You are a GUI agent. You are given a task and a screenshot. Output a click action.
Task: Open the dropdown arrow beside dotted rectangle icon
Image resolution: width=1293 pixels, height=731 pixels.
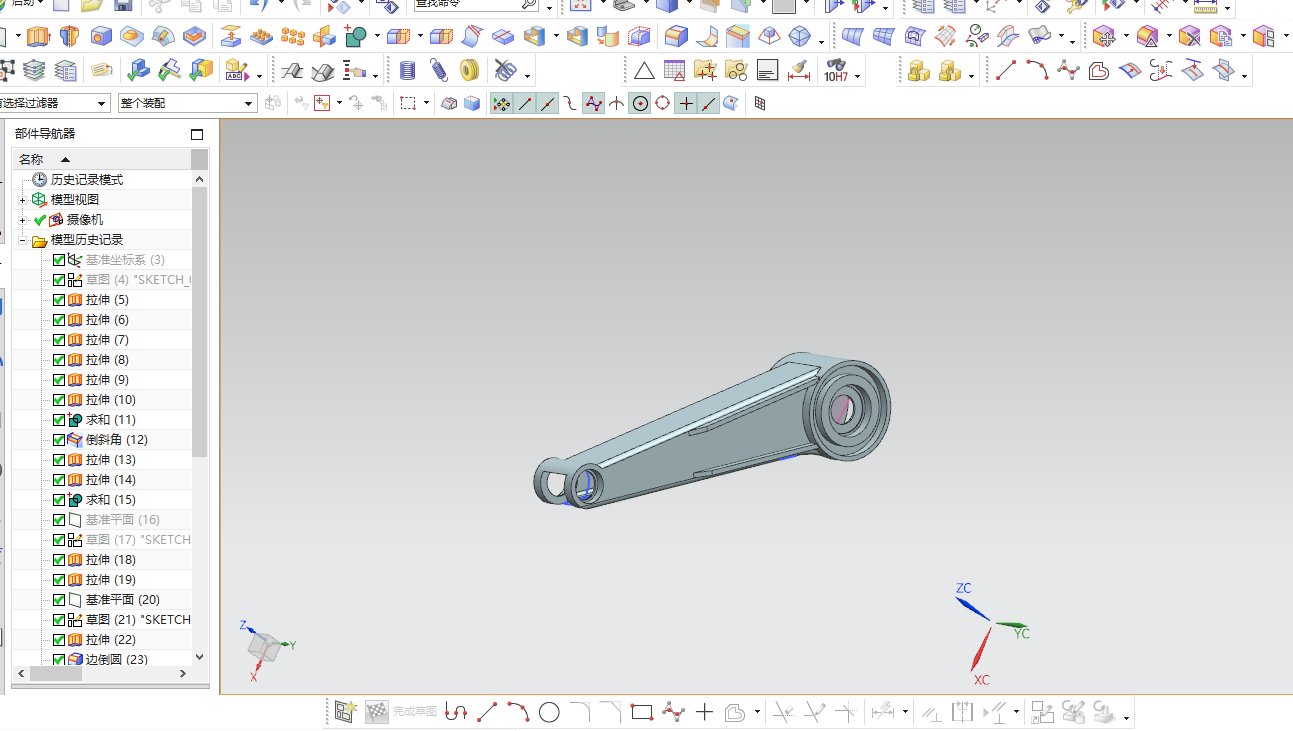pos(426,103)
